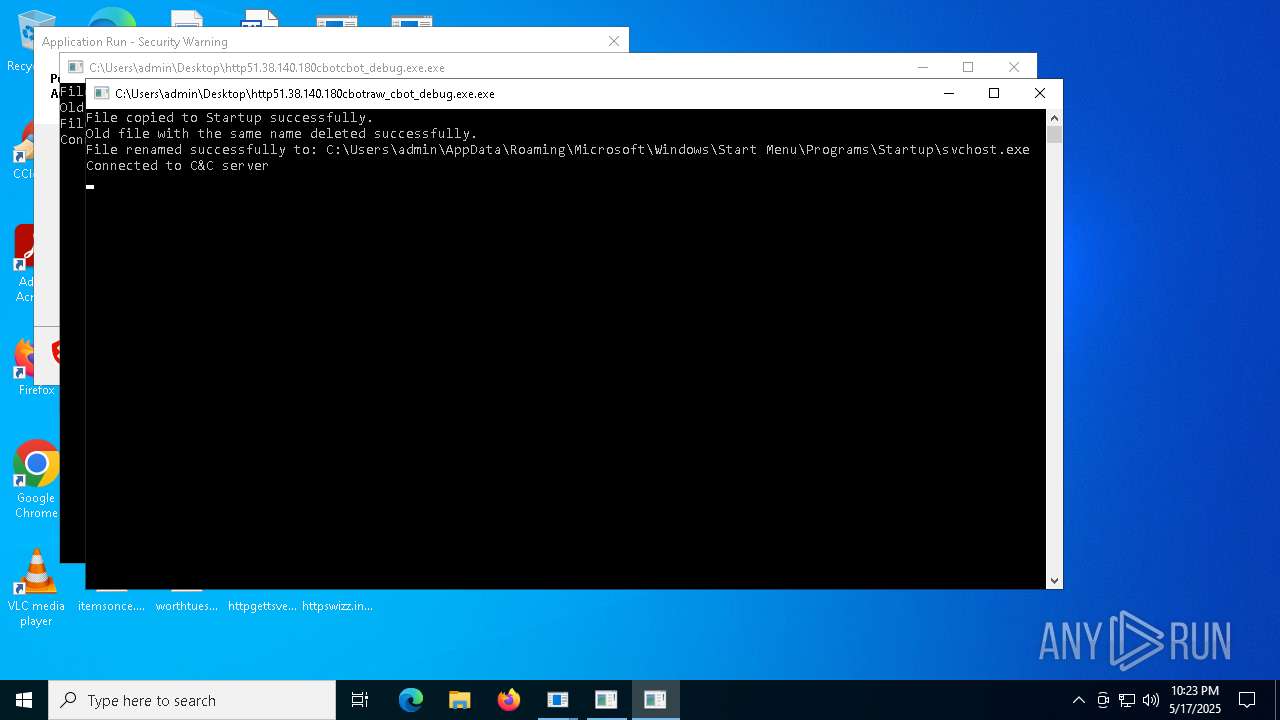Click 'Old file with the same name deleted' line

(281, 134)
